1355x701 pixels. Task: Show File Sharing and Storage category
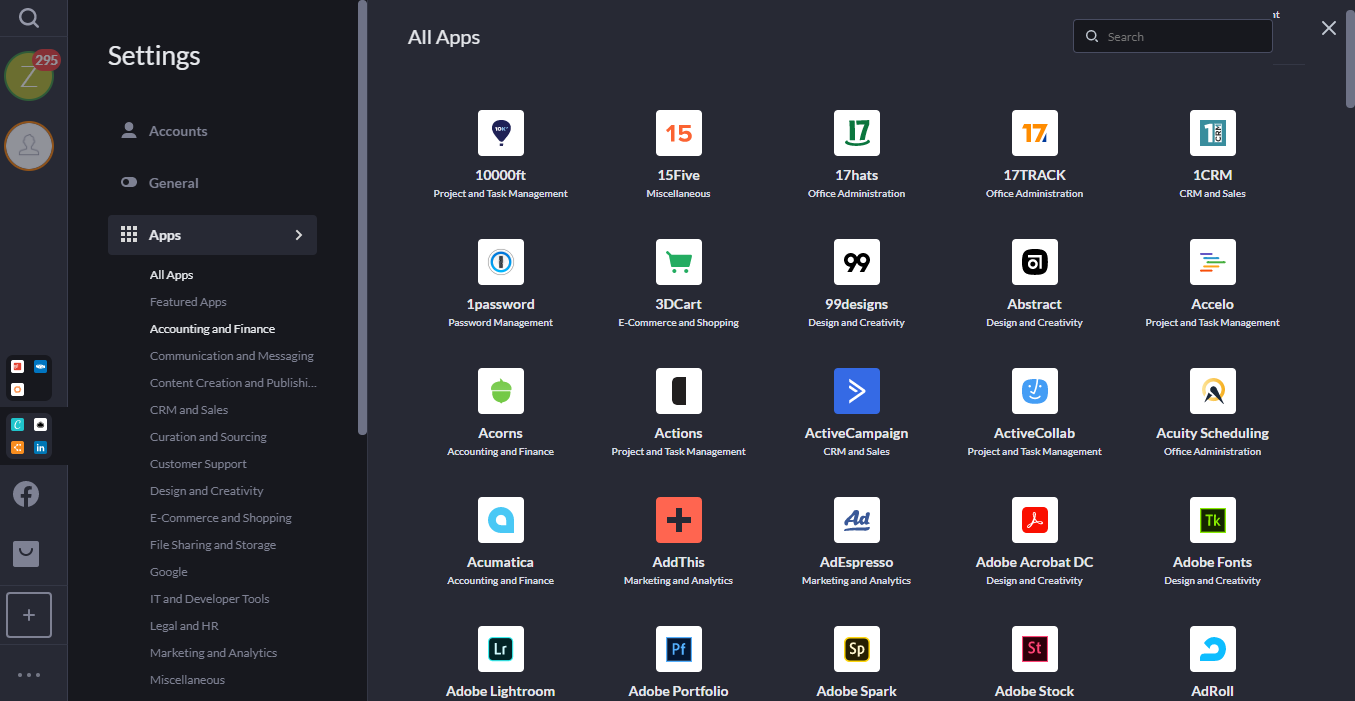[213, 545]
